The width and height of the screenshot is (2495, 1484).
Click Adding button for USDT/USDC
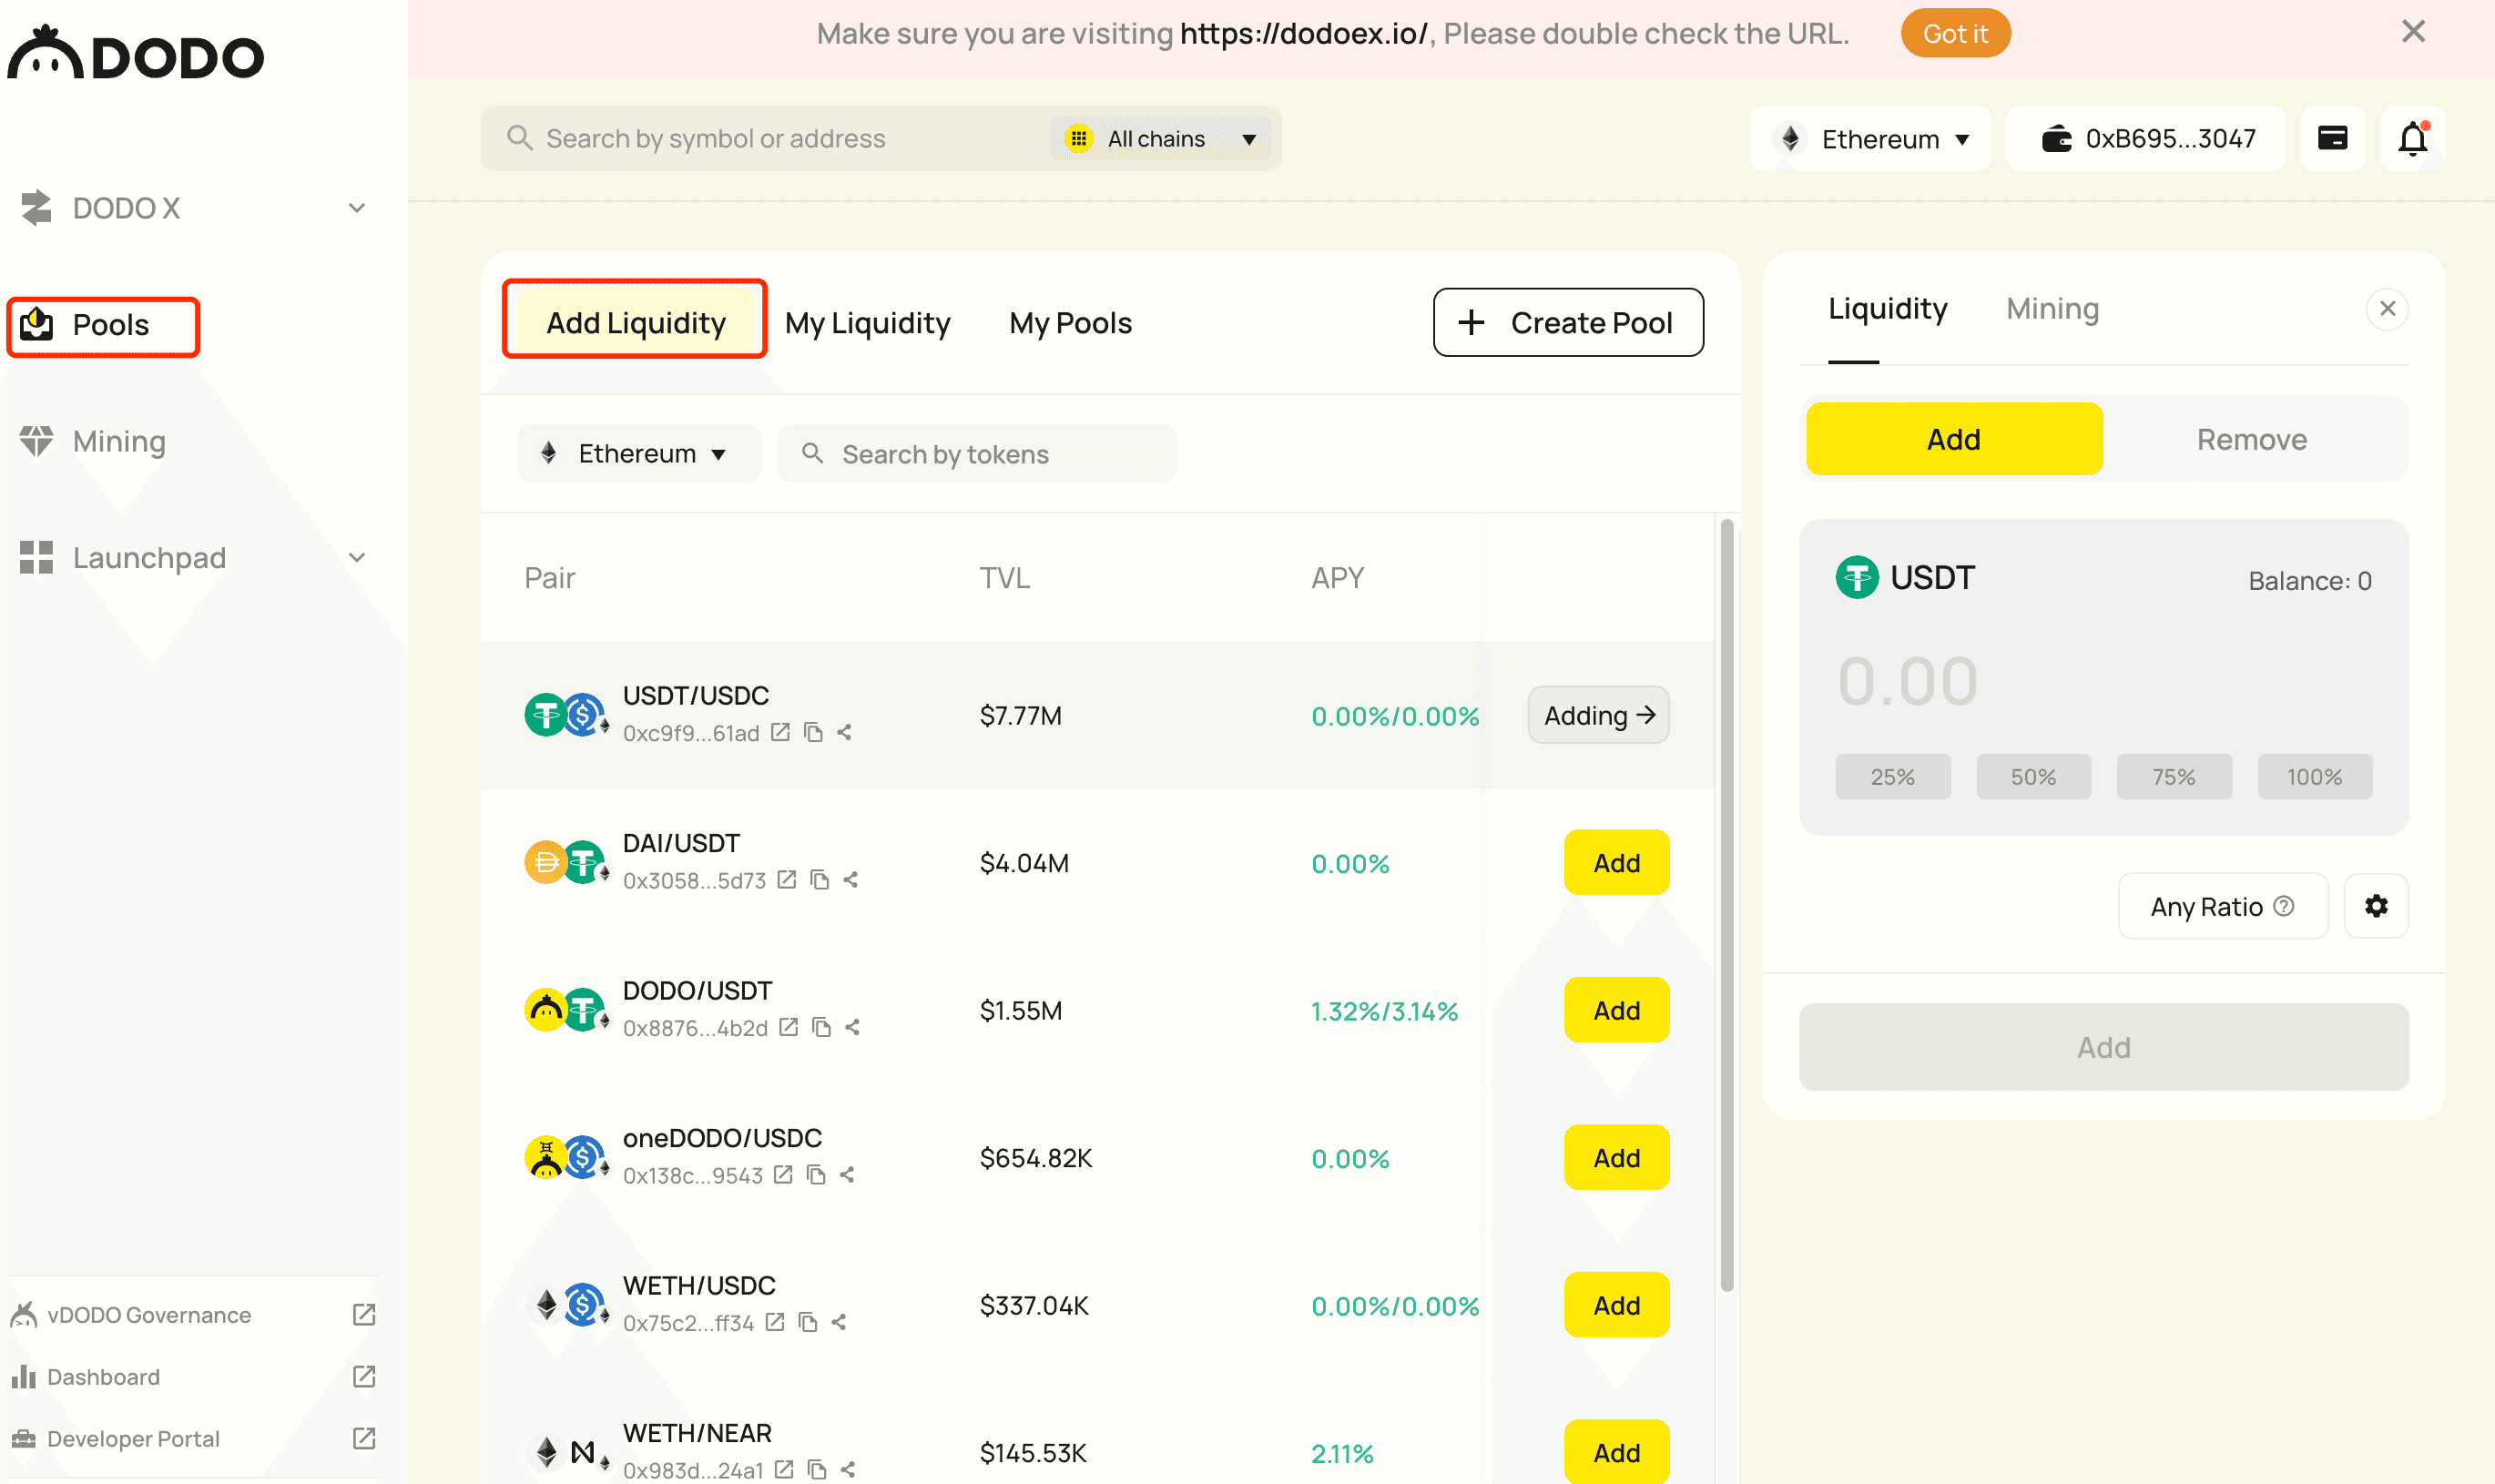click(1598, 715)
